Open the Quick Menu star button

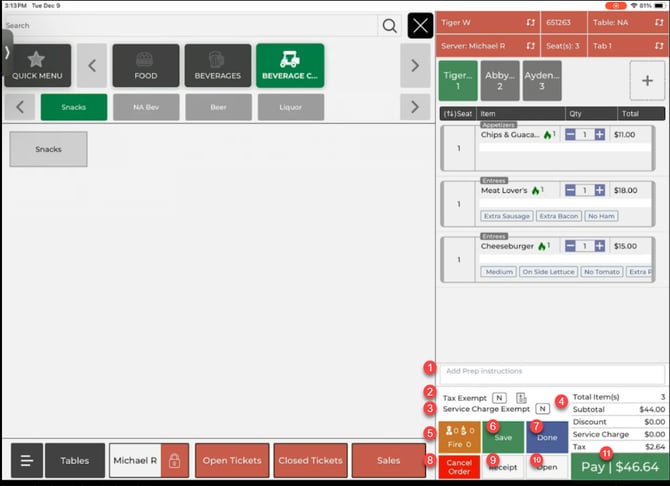(x=37, y=65)
